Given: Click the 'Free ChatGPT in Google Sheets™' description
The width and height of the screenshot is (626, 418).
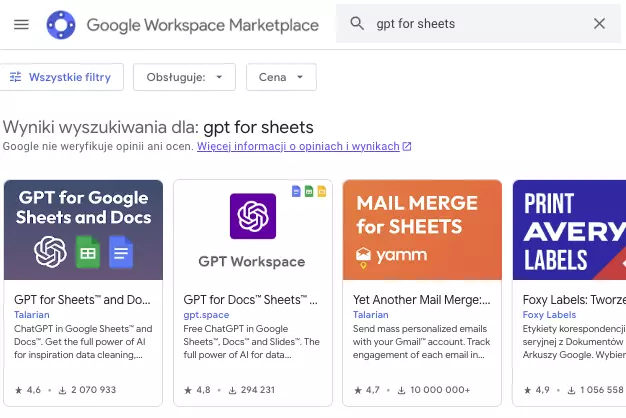Looking at the screenshot, I should pos(252,342).
